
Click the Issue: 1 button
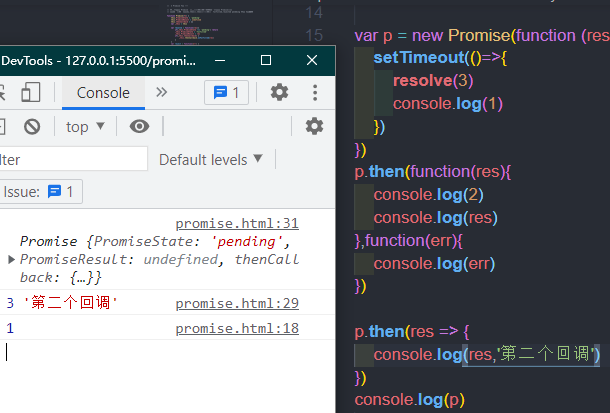click(40, 192)
